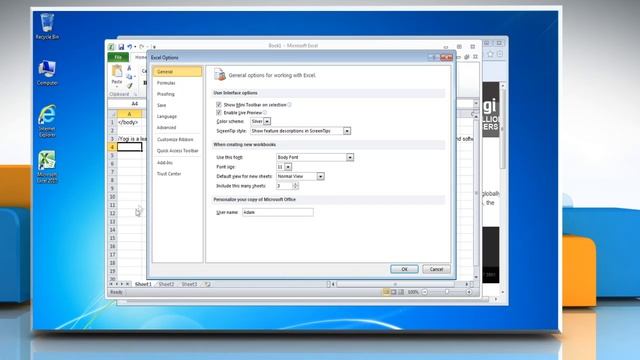The height and width of the screenshot is (360, 640).
Task: Click the Undo icon in Excel title bar
Action: (129, 47)
